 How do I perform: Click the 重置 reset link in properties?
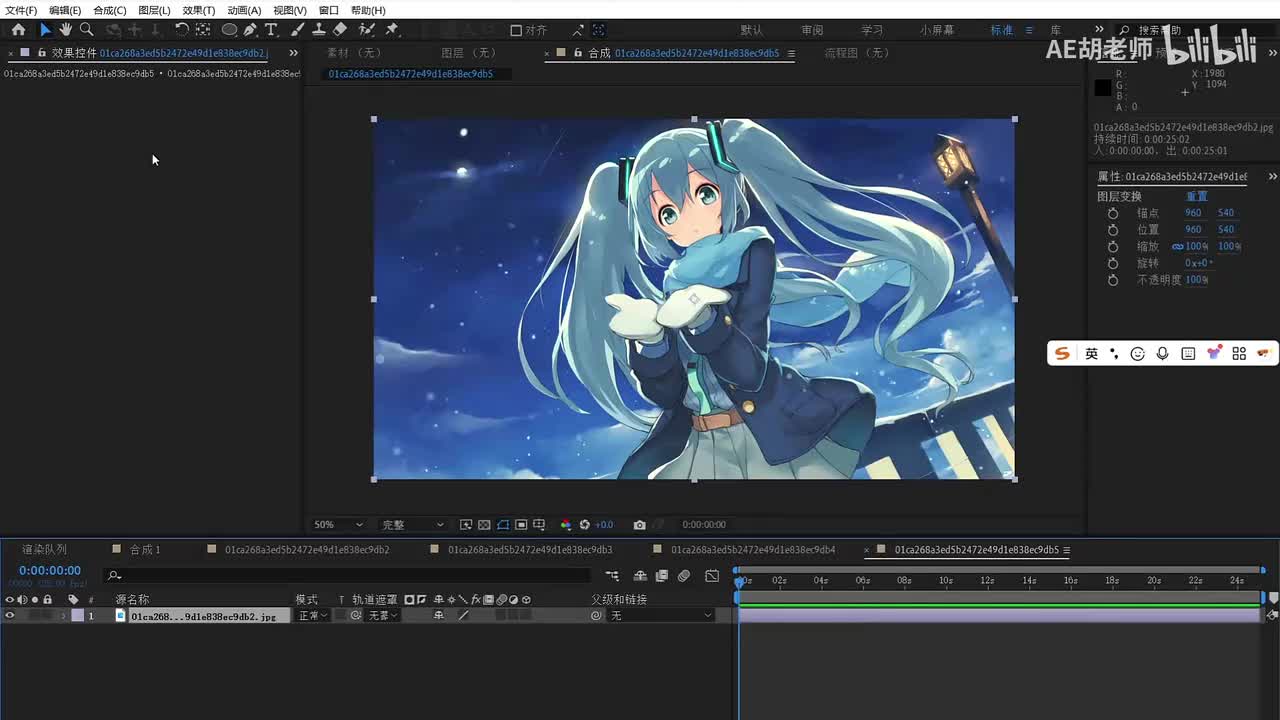point(1197,196)
